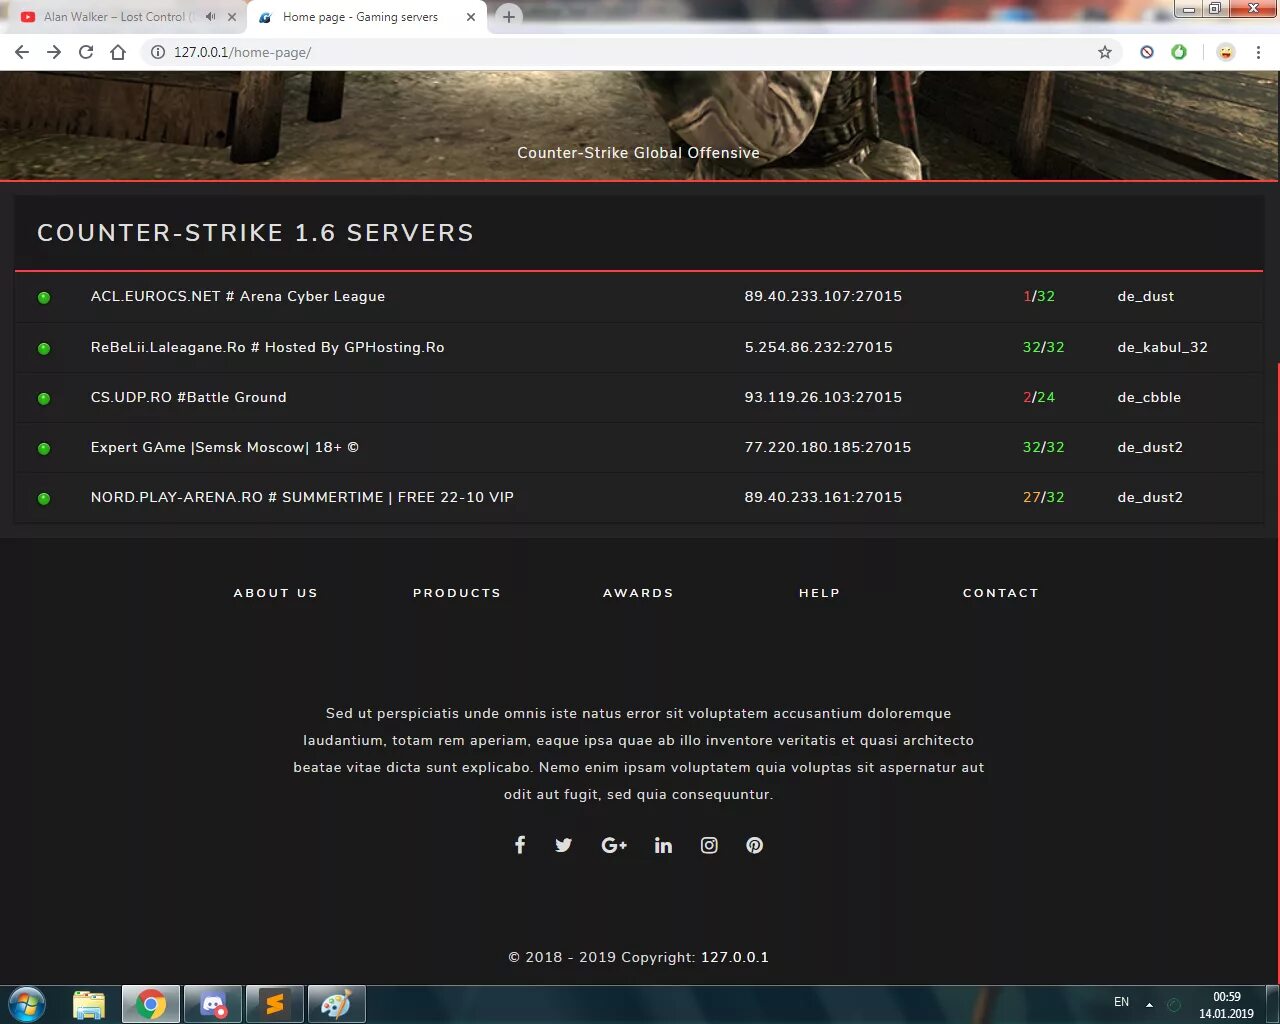This screenshot has height=1024, width=1280.
Task: Open the Pinterest footer icon
Action: coord(755,845)
